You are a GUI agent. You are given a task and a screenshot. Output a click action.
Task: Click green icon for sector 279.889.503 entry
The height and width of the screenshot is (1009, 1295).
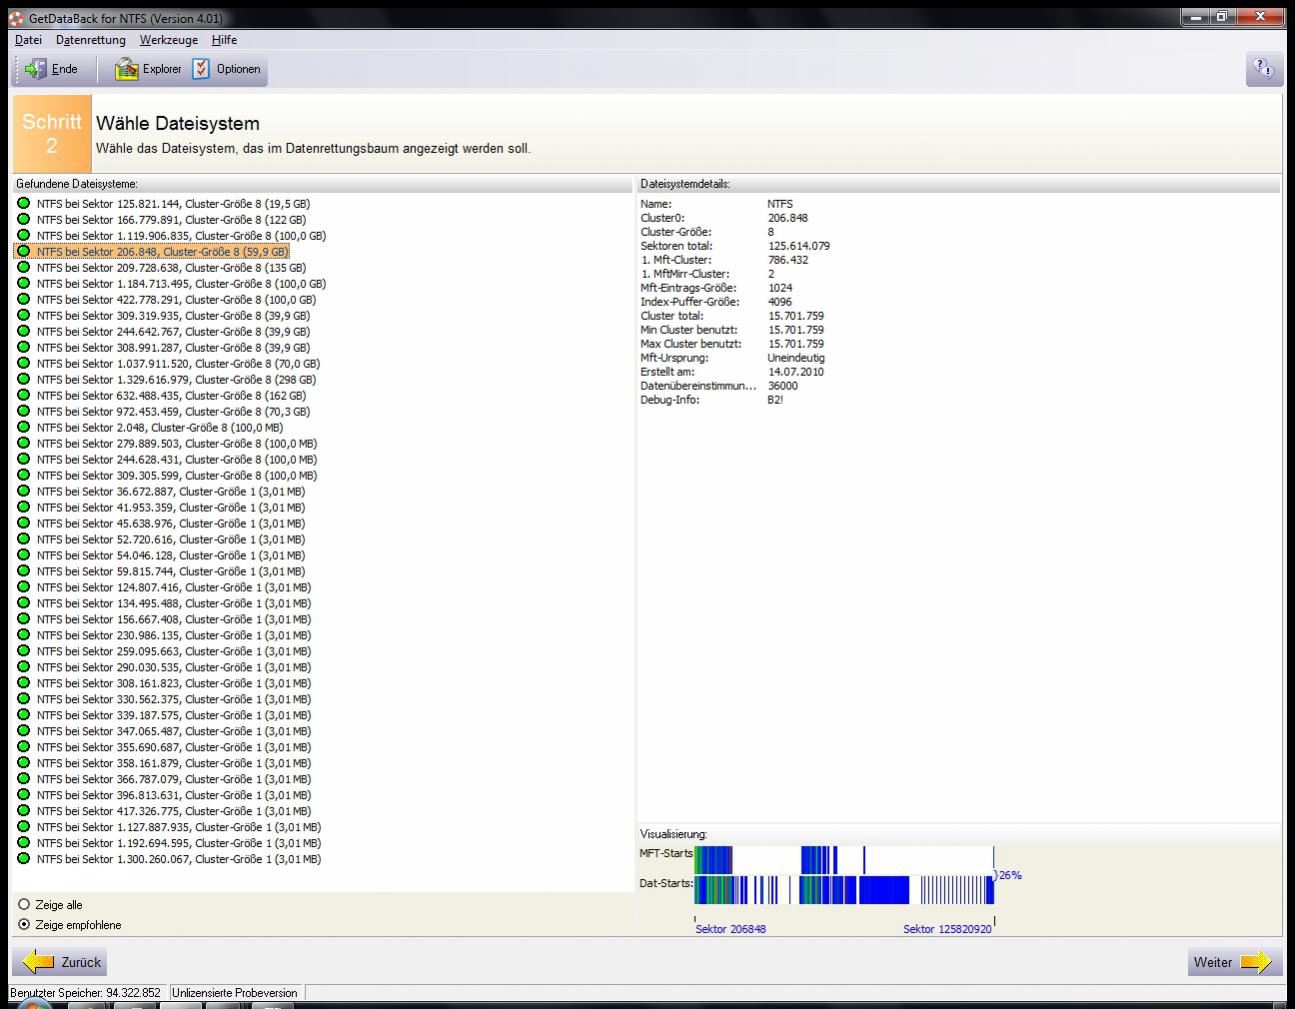point(24,443)
